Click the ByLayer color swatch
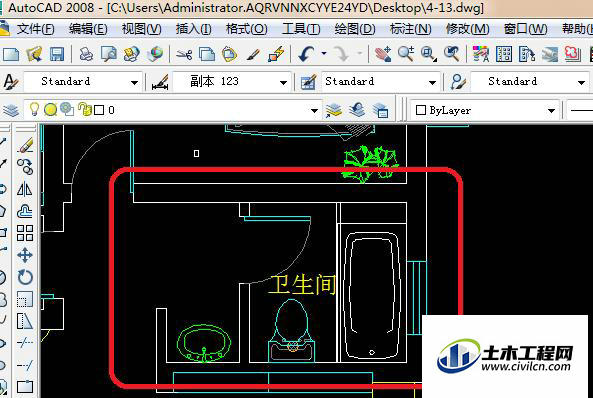The height and width of the screenshot is (398, 593). (421, 110)
